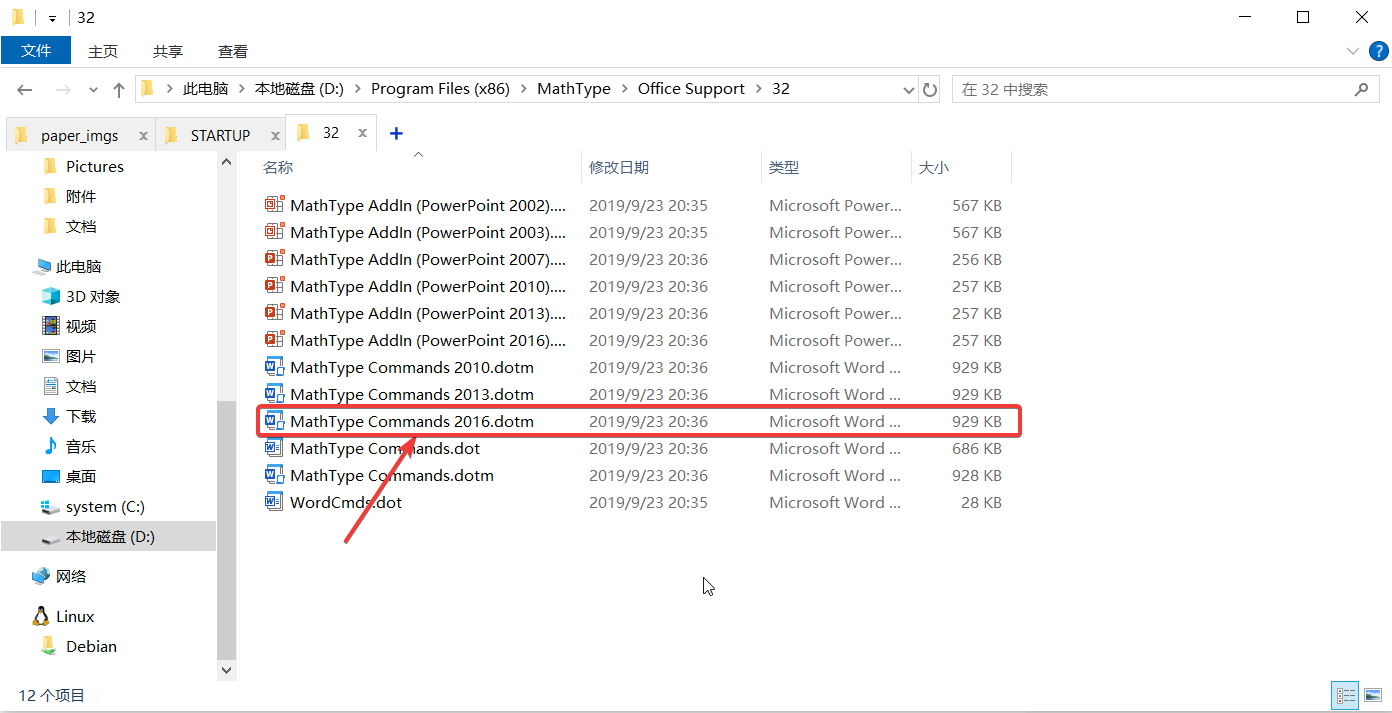The width and height of the screenshot is (1392, 713).
Task: Open the recent locations dropdown arrow
Action: click(x=94, y=90)
